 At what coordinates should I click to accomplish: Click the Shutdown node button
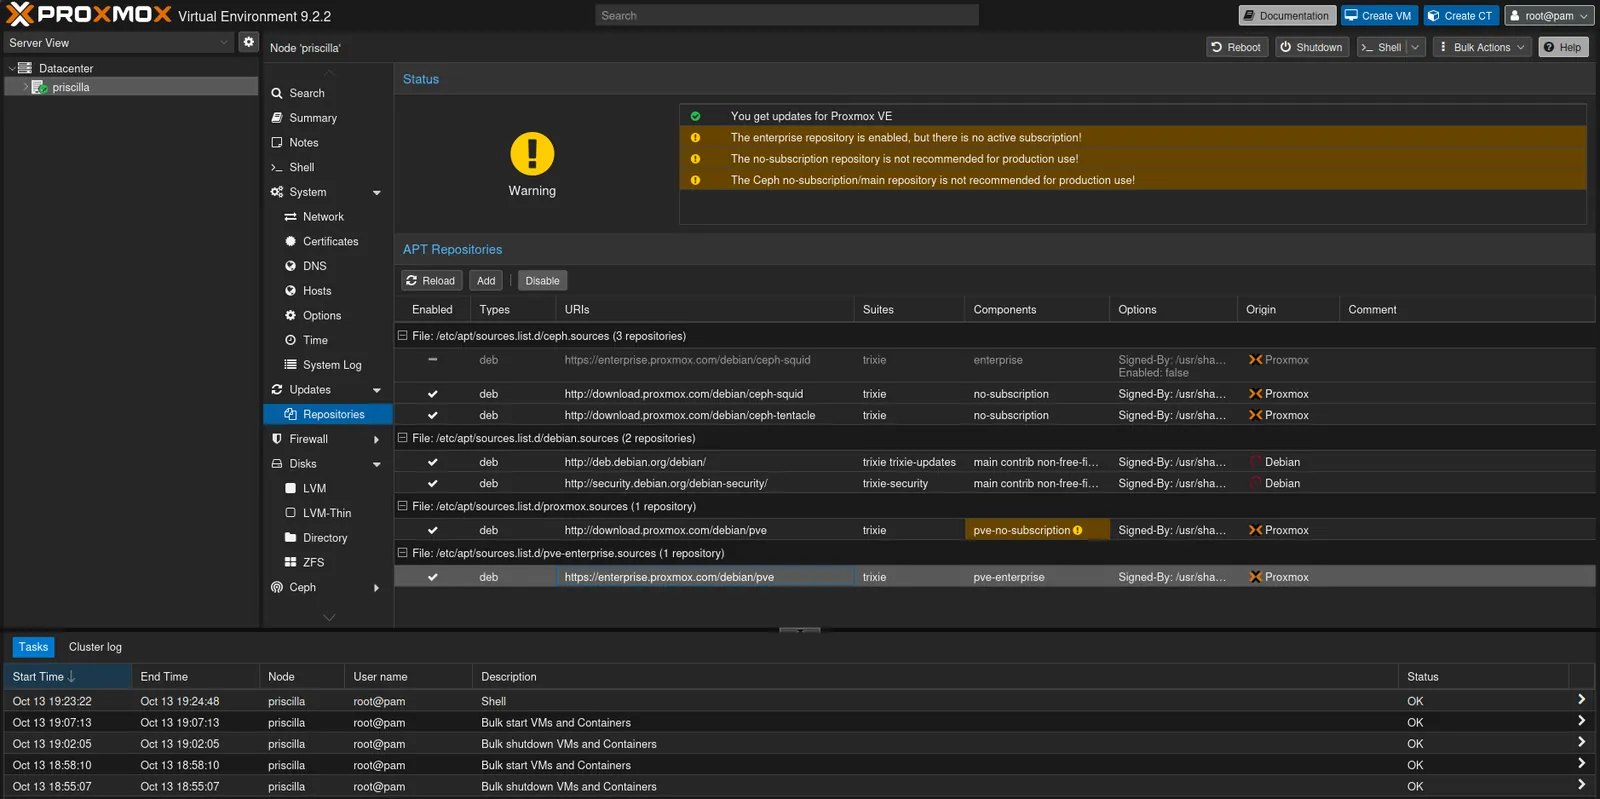pyautogui.click(x=1311, y=47)
